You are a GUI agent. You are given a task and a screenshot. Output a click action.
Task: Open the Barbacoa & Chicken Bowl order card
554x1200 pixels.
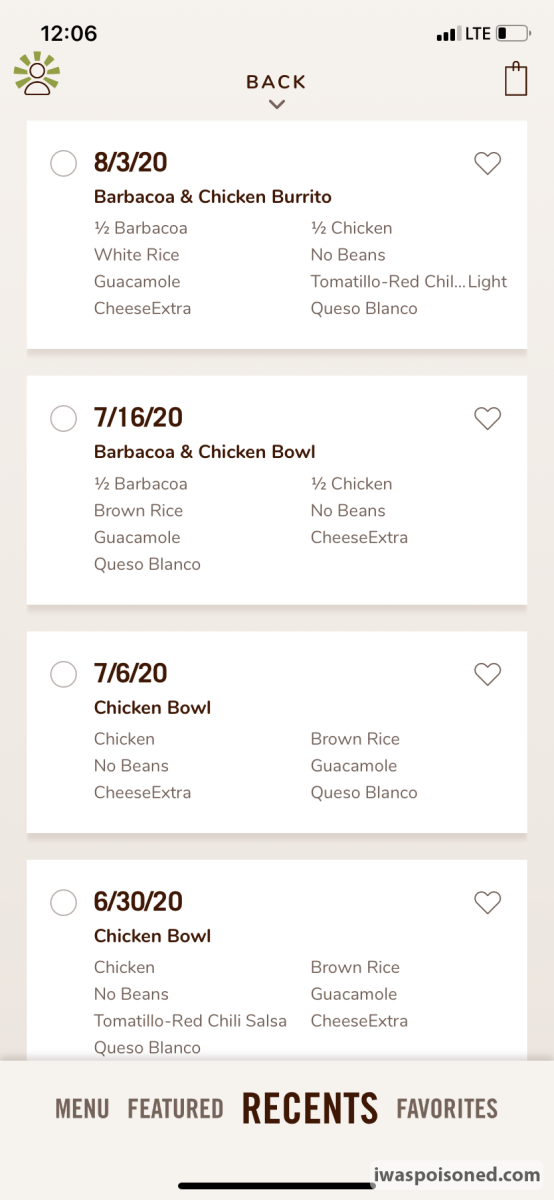(x=277, y=490)
